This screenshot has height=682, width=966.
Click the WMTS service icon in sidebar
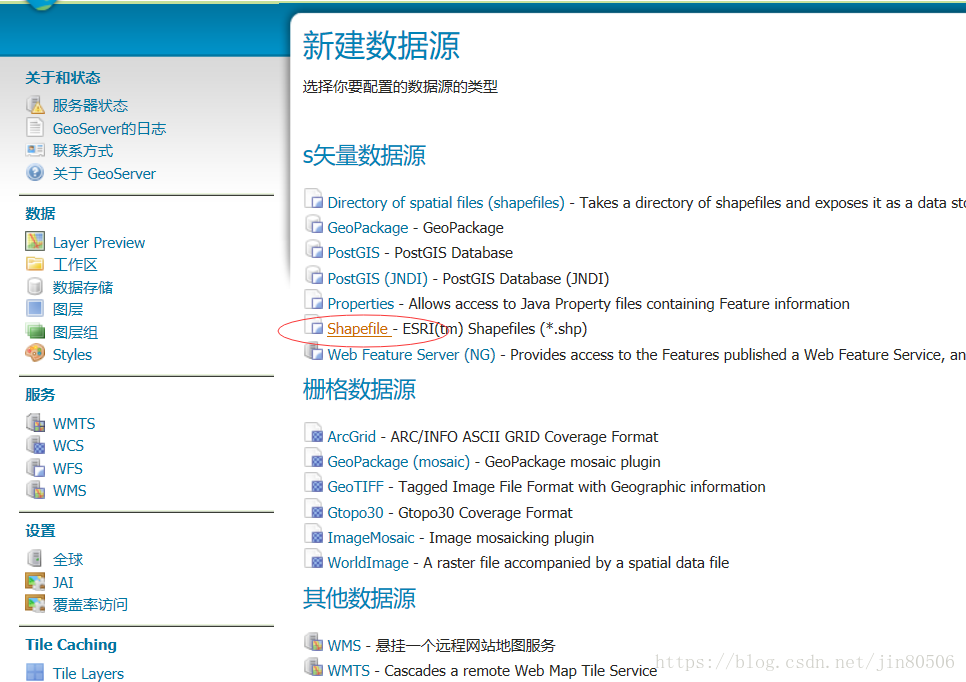[36, 423]
